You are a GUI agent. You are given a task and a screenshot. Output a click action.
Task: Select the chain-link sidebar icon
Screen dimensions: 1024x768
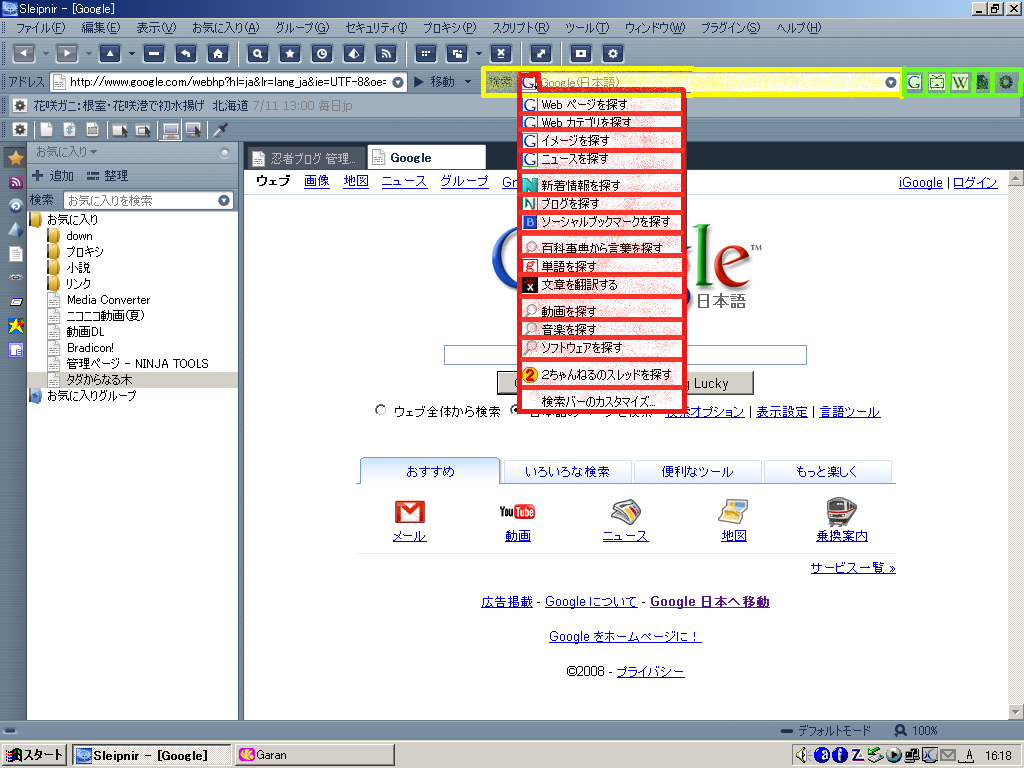(x=16, y=278)
